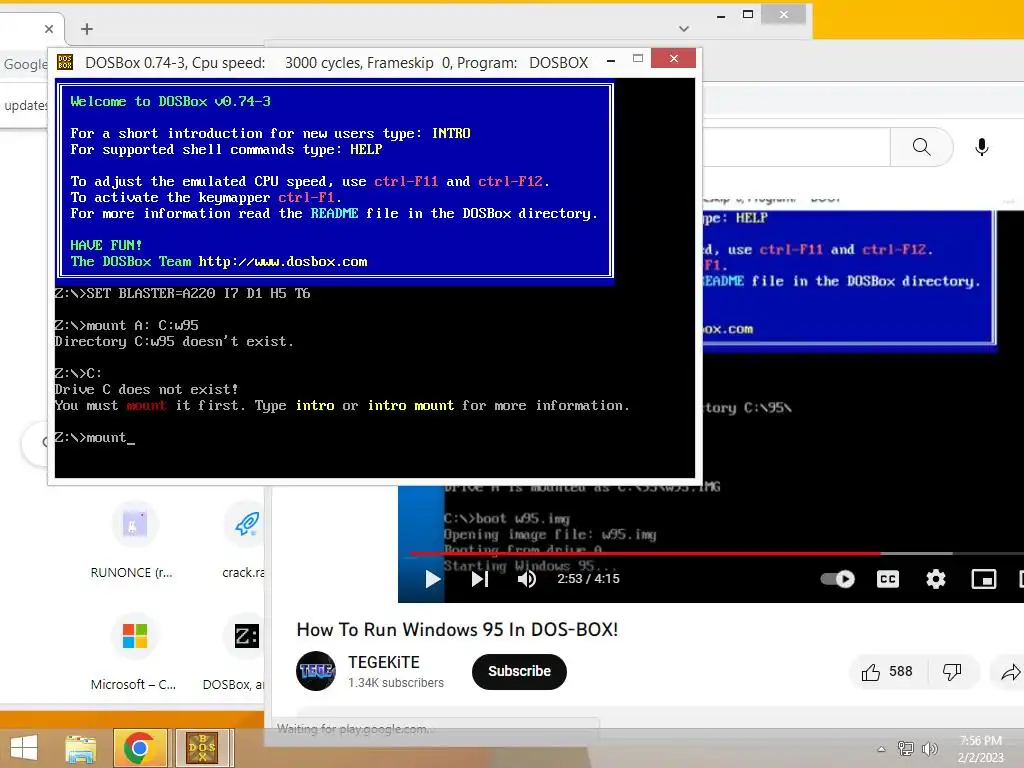Toggle closed captions CC button

(x=888, y=579)
